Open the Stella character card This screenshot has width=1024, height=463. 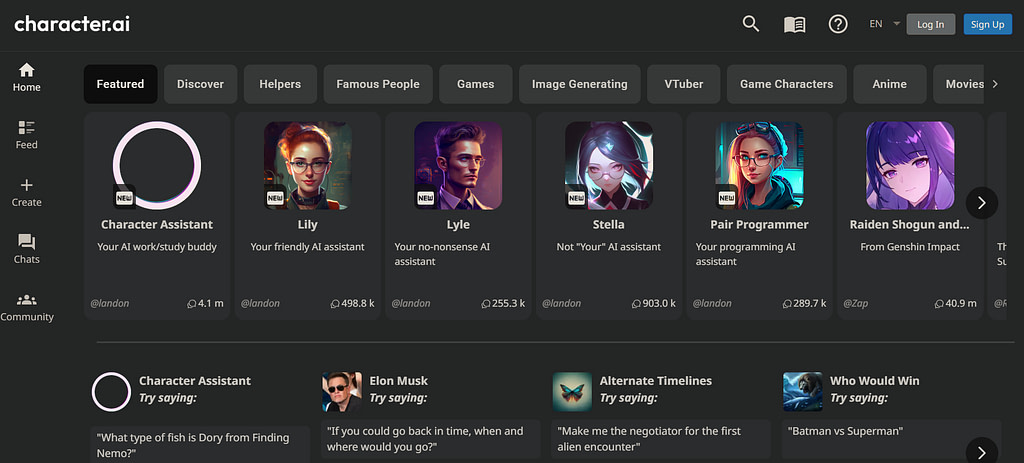click(x=609, y=216)
